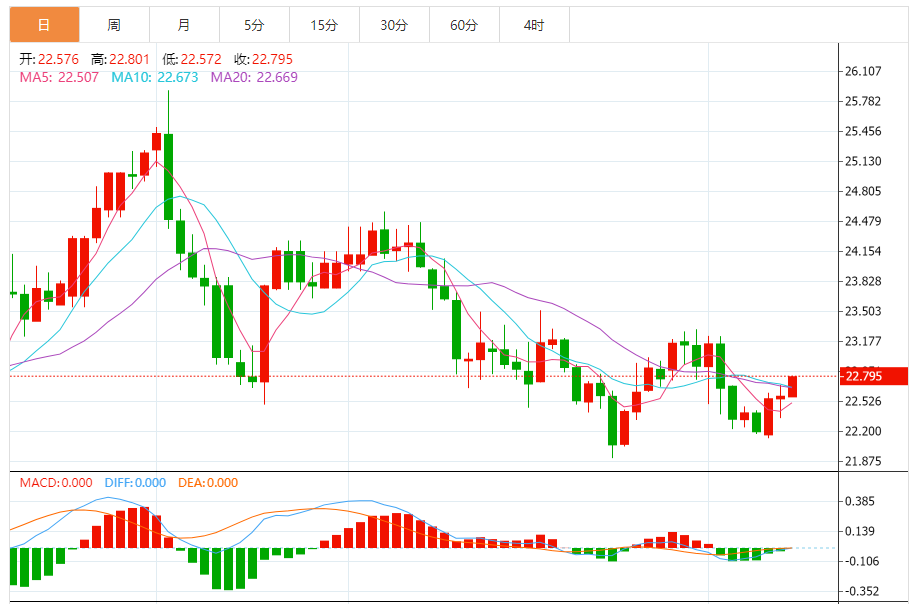Image resolution: width=914 pixels, height=604 pixels.
Task: Click the 23.503 price axis label
Action: 863,311
